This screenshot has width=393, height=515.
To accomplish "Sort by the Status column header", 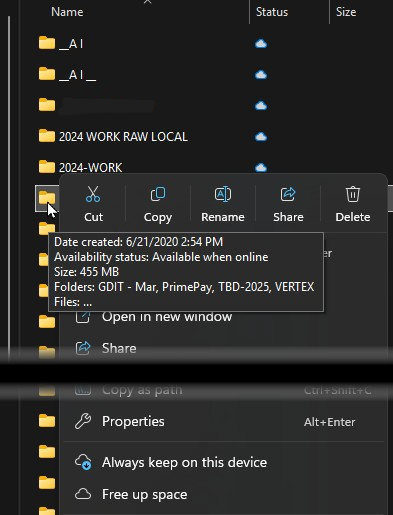I will click(x=272, y=12).
